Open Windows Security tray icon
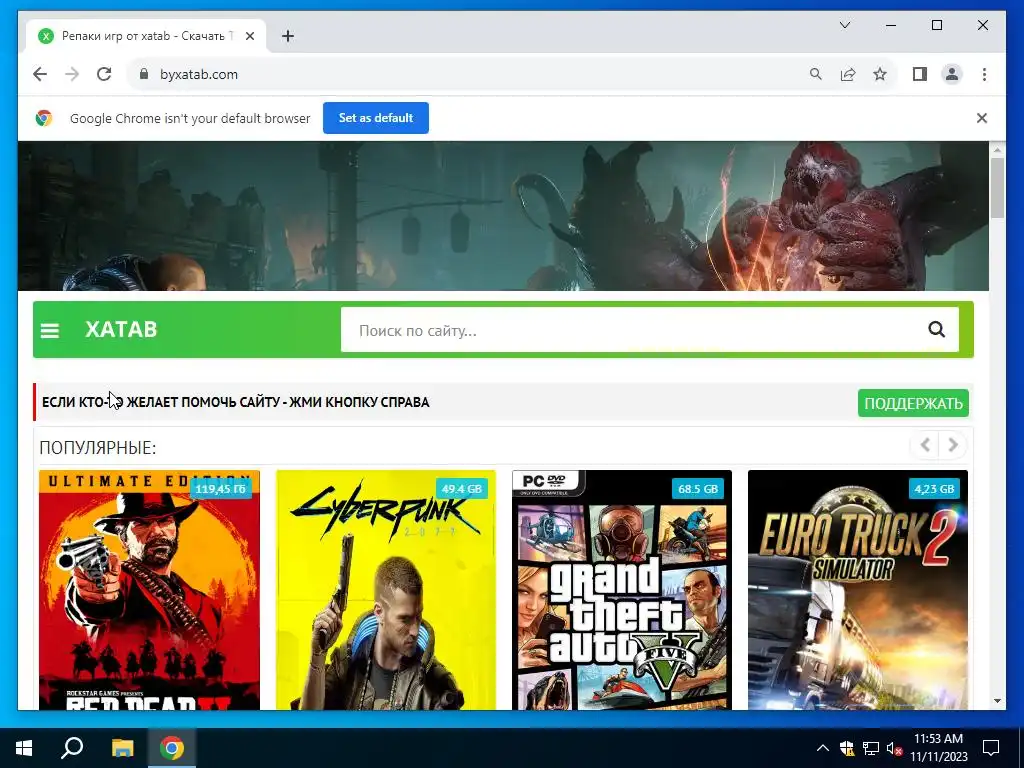This screenshot has width=1024, height=768. tap(847, 748)
